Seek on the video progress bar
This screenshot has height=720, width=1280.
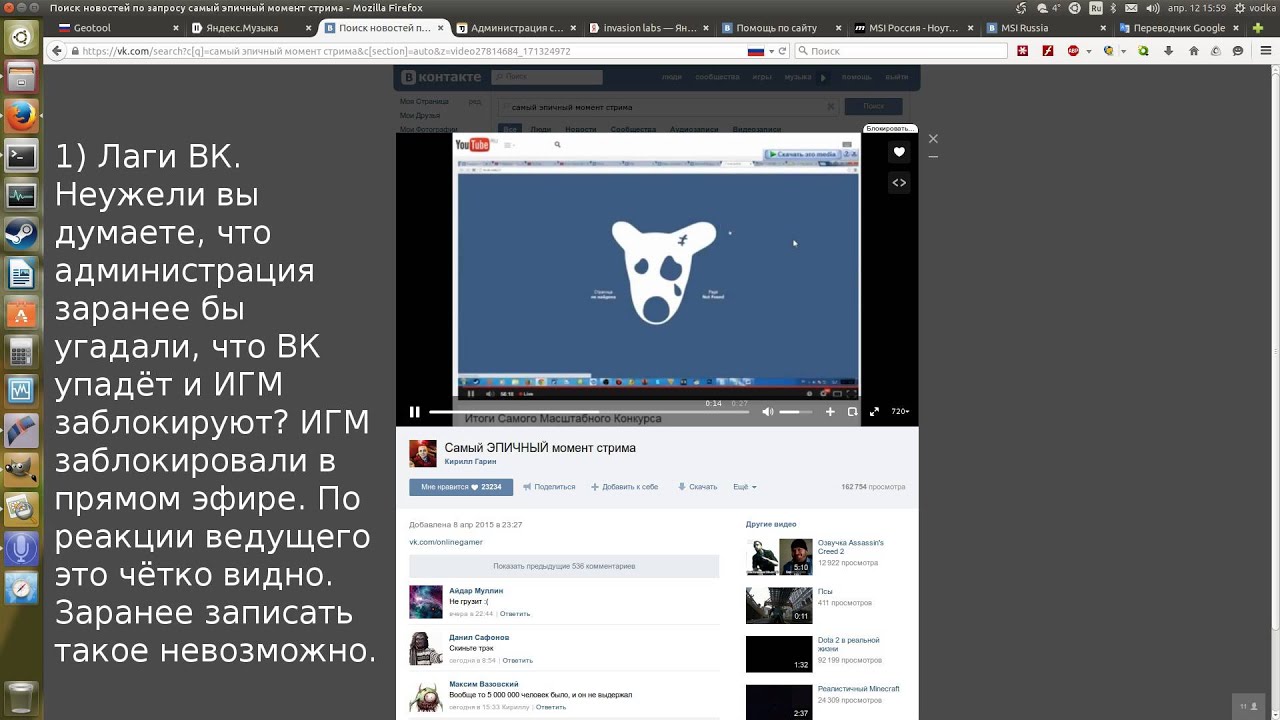coord(589,412)
